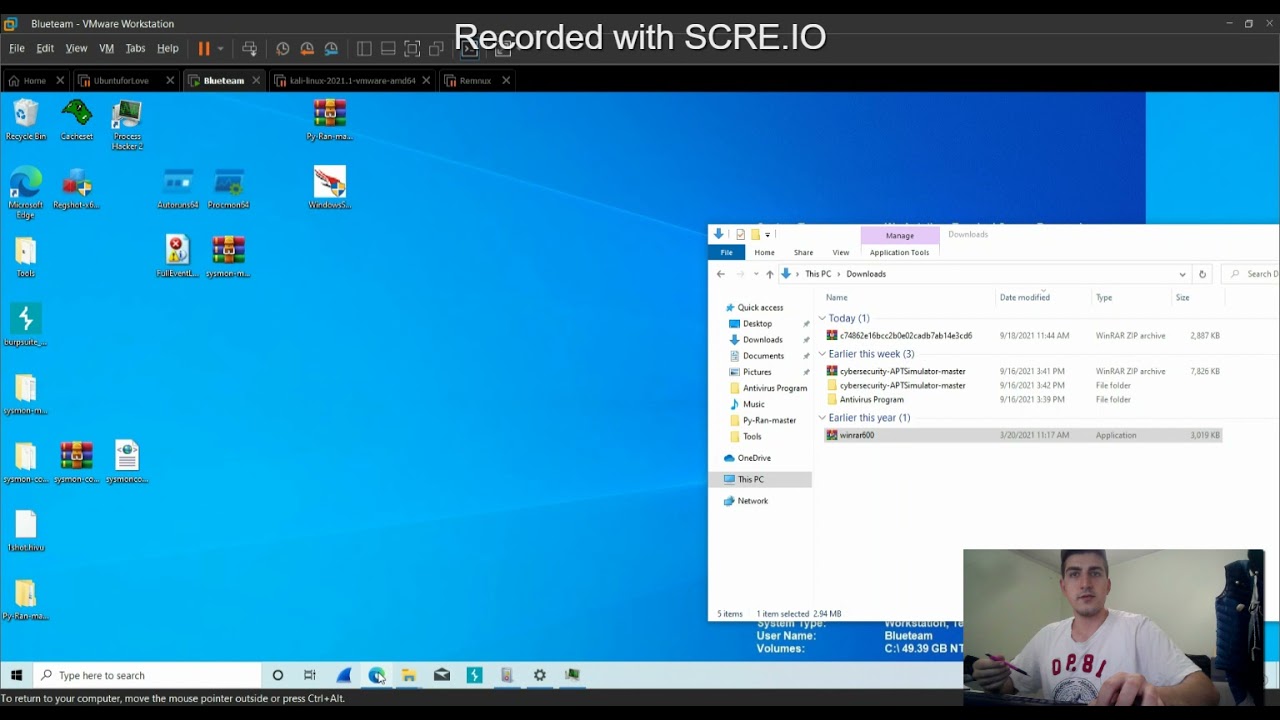
Task: Click Windows Start button
Action: click(x=16, y=675)
